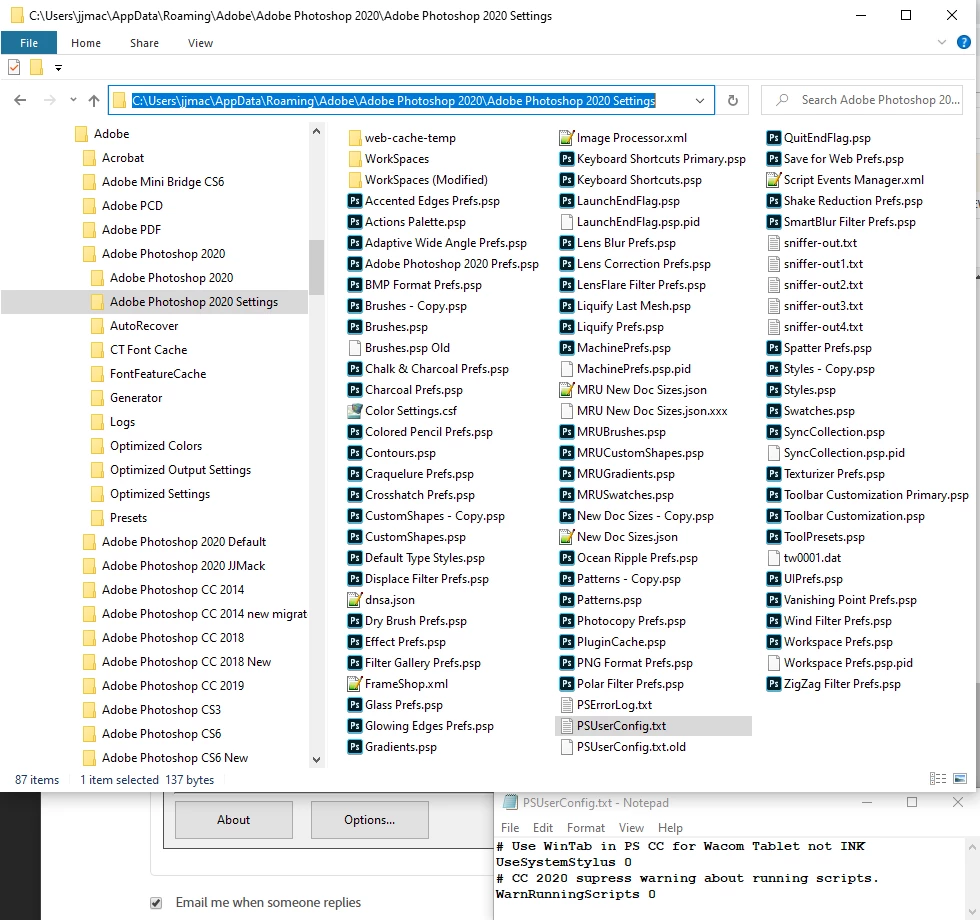980x920 pixels.
Task: Select the CT Font Cache tree folder
Action: coord(148,349)
